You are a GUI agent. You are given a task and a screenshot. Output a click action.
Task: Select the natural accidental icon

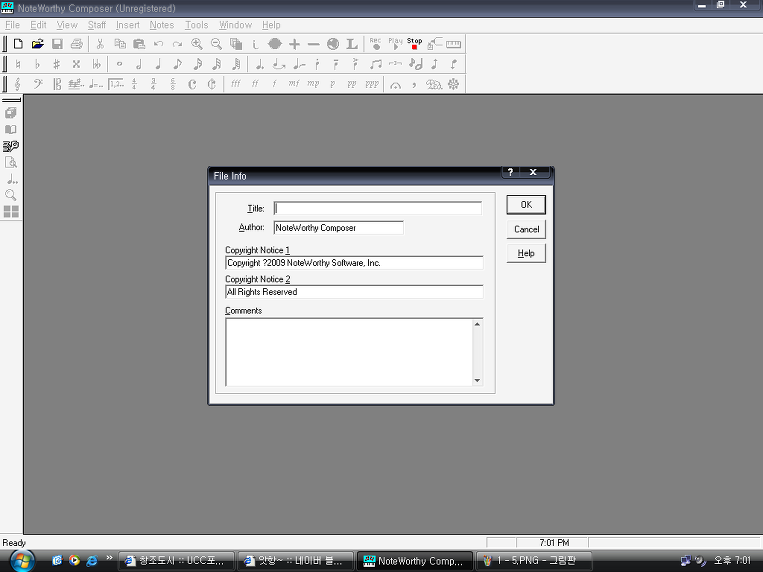pos(18,64)
